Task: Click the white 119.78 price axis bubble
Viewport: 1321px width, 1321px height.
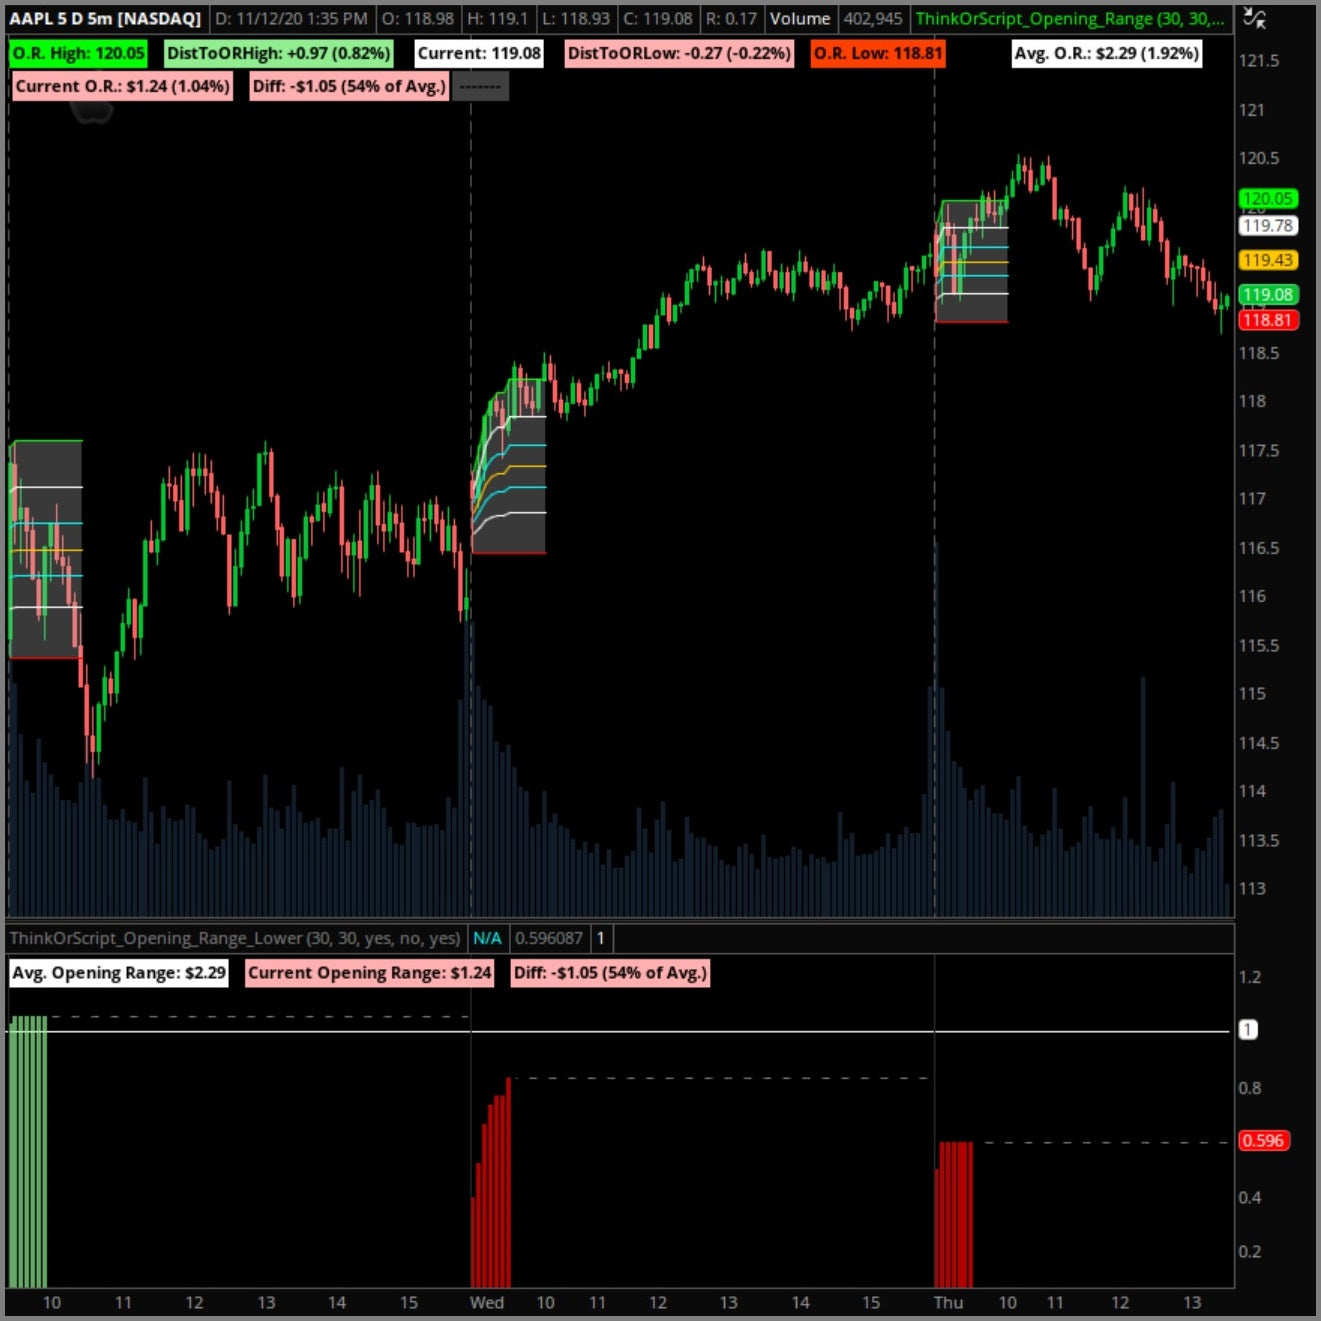Action: (x=1268, y=226)
